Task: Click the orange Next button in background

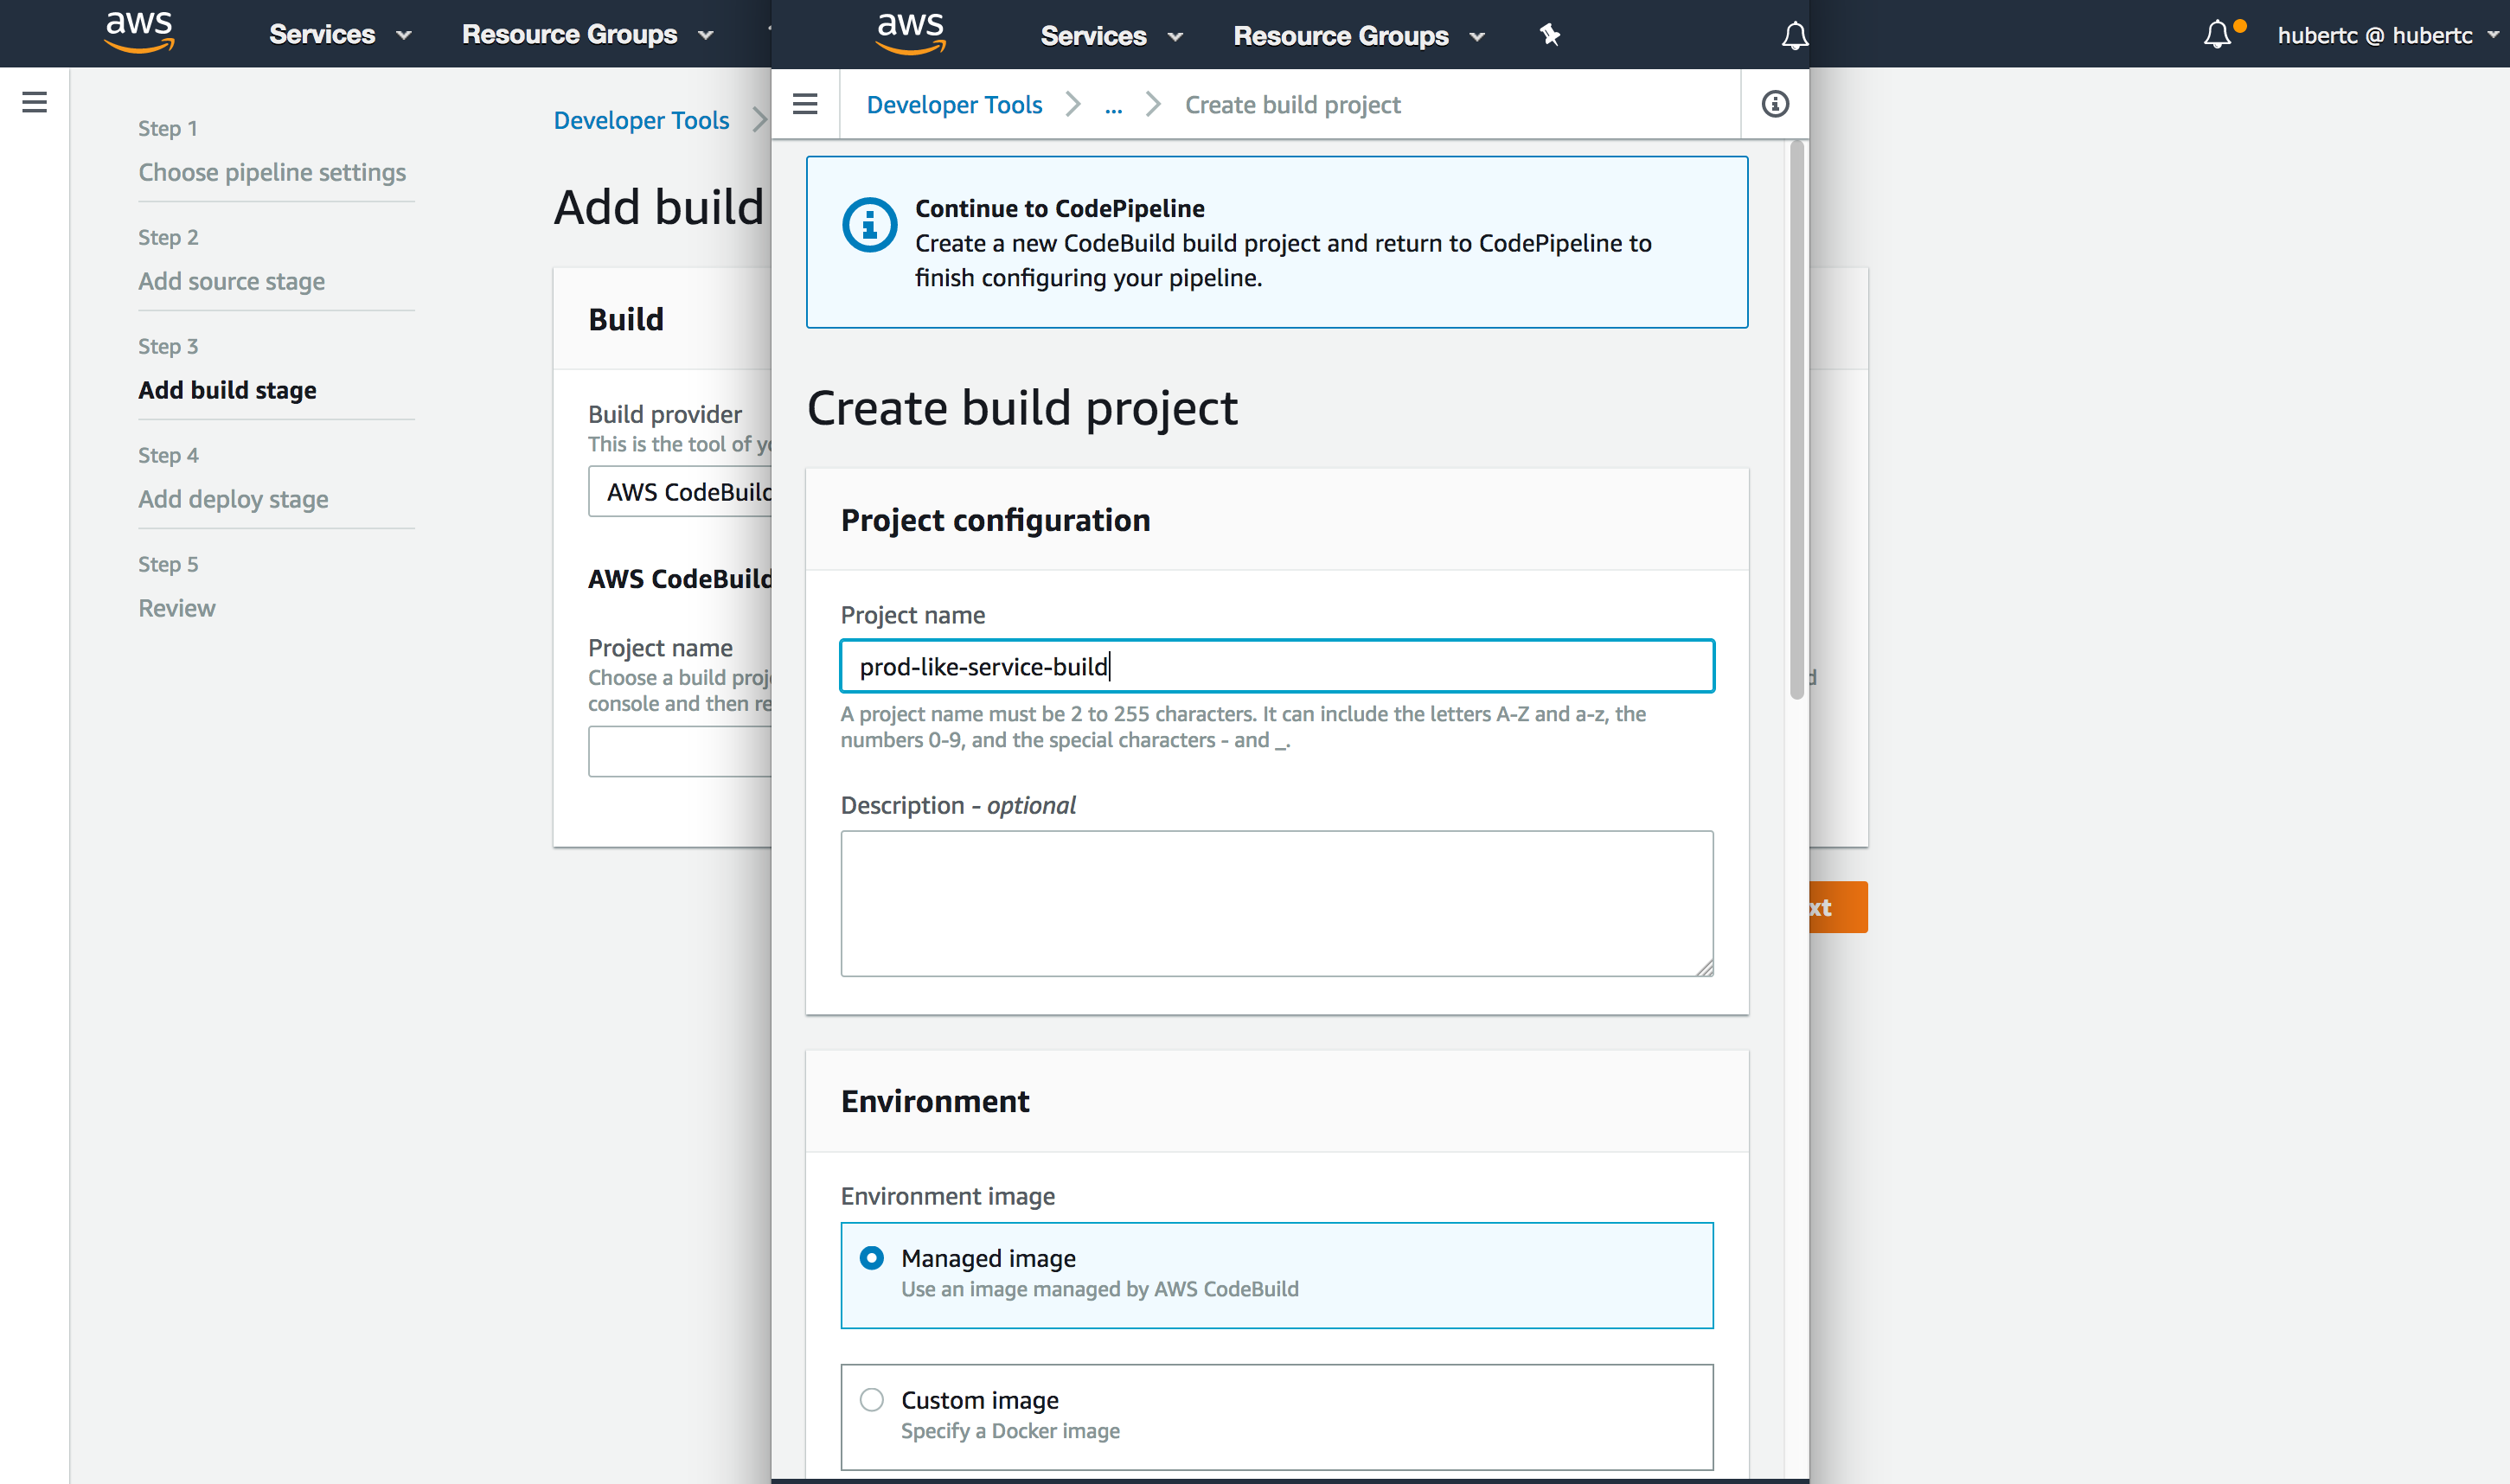Action: pos(1838,907)
